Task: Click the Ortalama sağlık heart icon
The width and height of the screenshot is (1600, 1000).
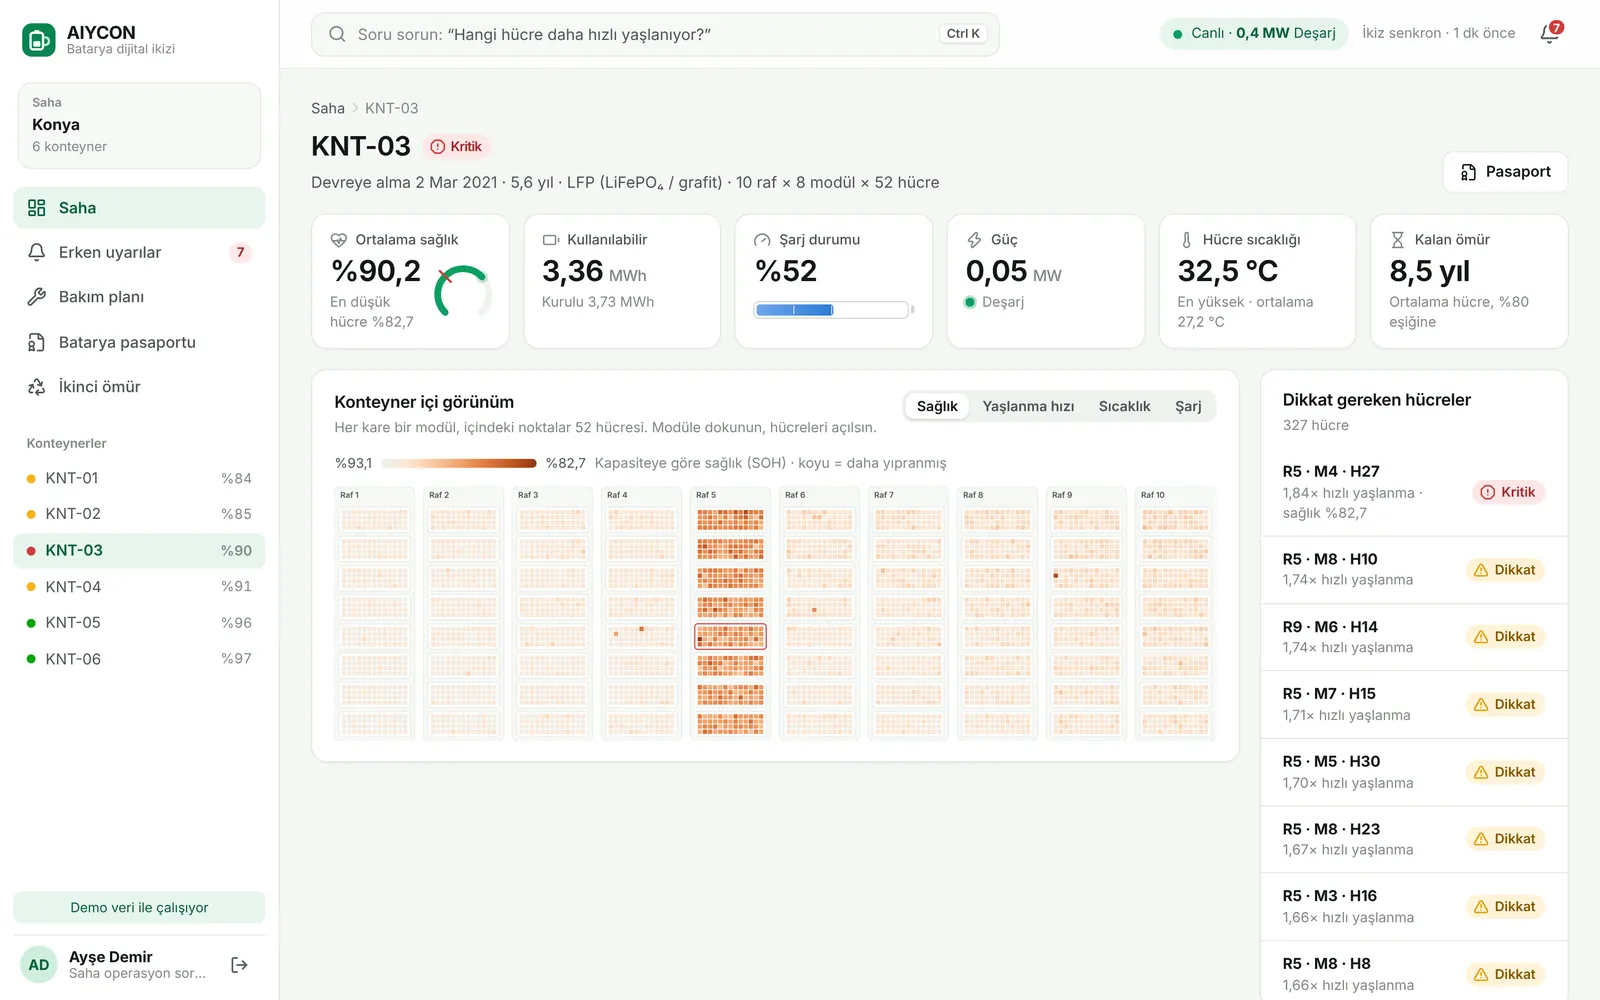Action: (339, 240)
